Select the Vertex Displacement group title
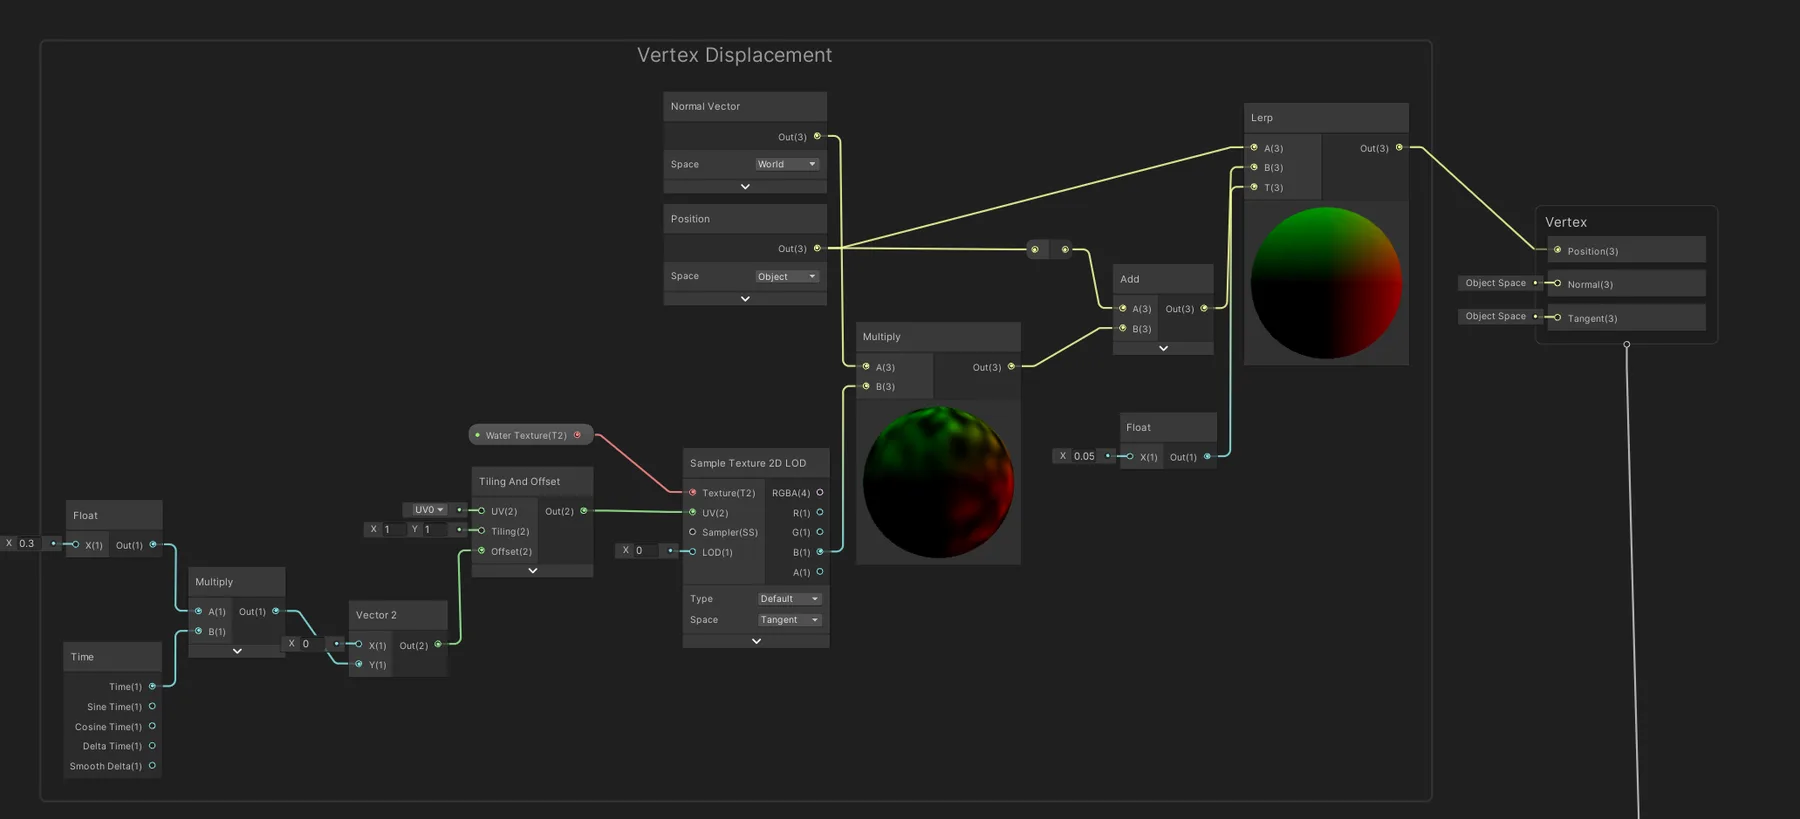 pyautogui.click(x=734, y=55)
